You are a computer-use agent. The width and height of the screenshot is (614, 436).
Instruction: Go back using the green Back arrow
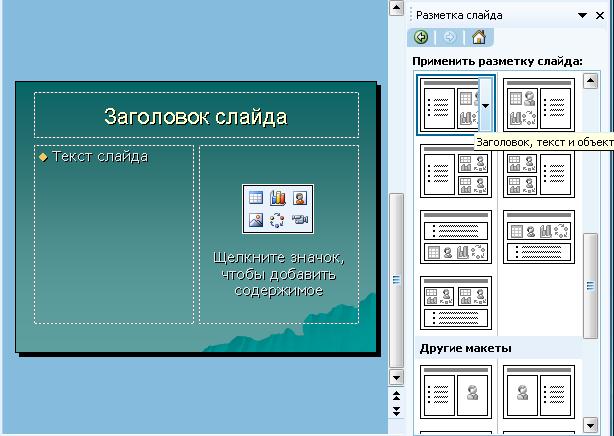point(421,37)
